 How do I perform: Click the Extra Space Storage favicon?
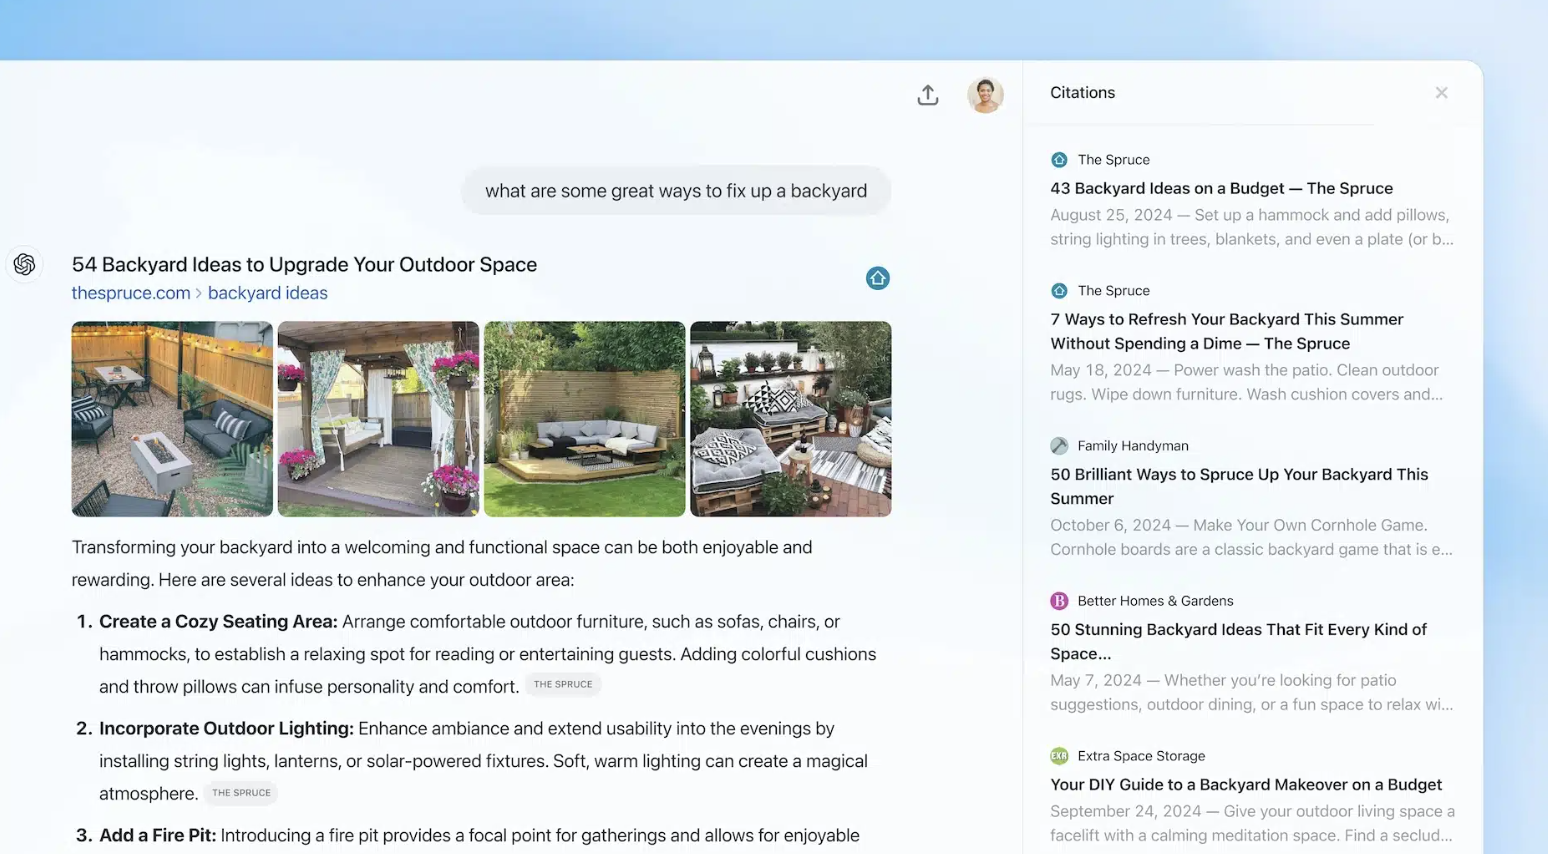pyautogui.click(x=1059, y=755)
